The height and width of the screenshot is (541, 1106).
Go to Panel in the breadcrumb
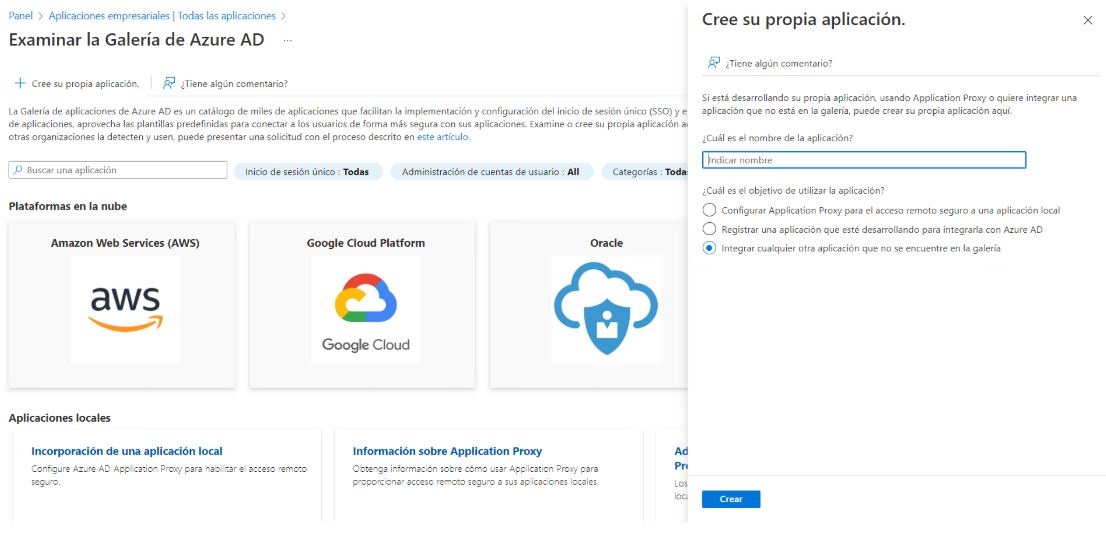click(x=20, y=16)
